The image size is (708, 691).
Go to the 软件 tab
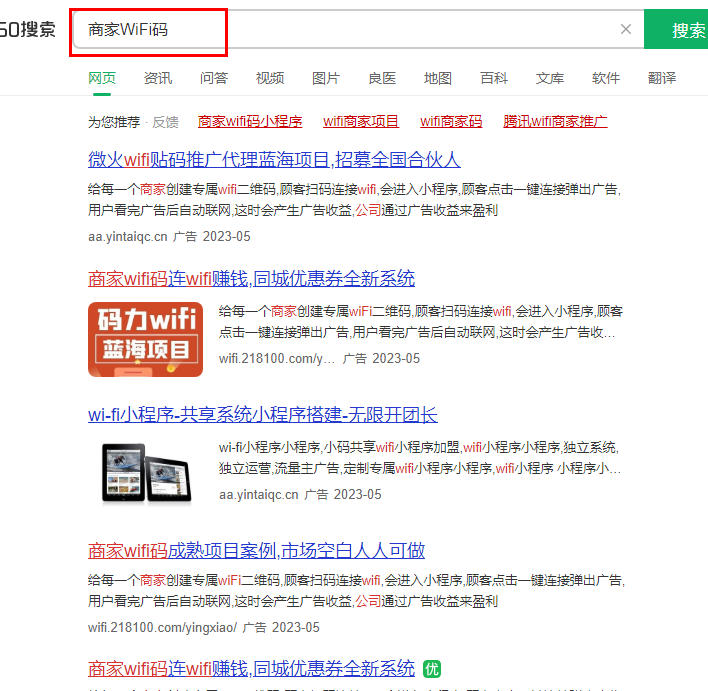pos(606,78)
